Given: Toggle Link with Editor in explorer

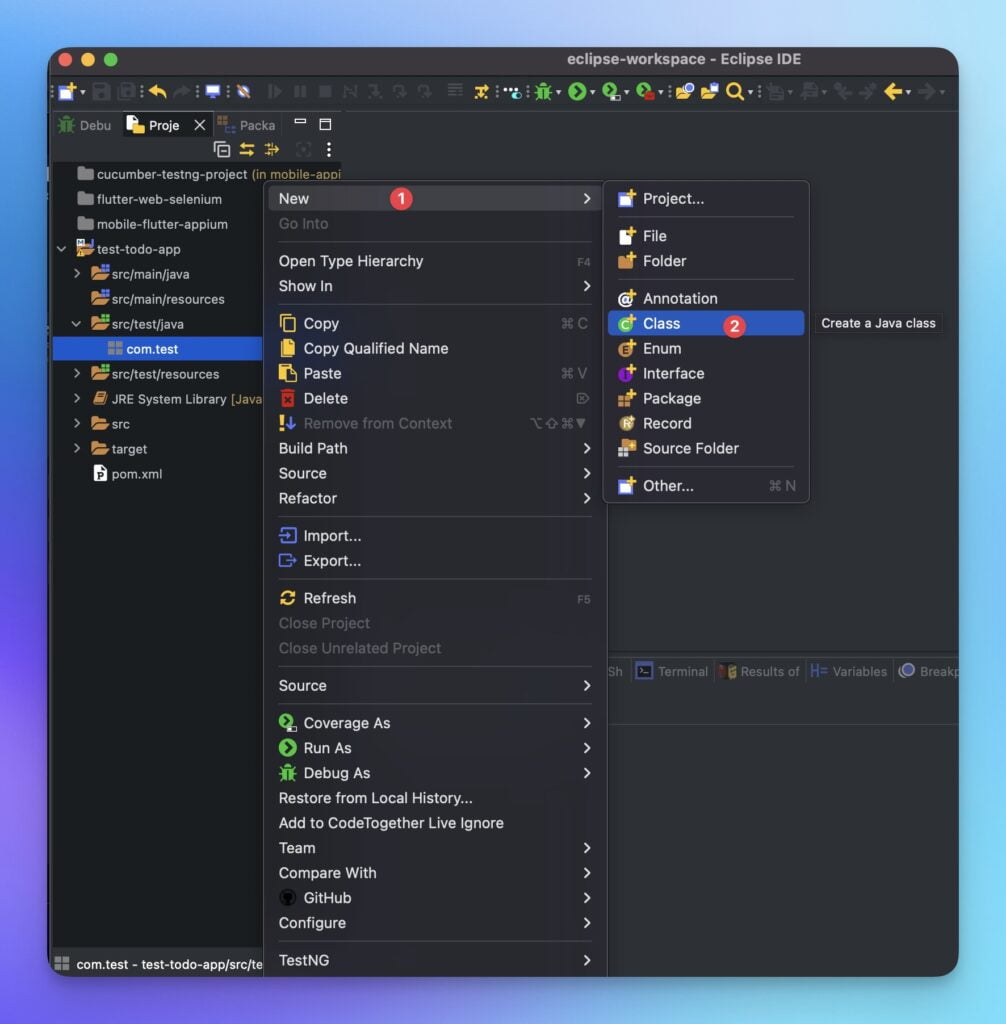Looking at the screenshot, I should pyautogui.click(x=247, y=150).
